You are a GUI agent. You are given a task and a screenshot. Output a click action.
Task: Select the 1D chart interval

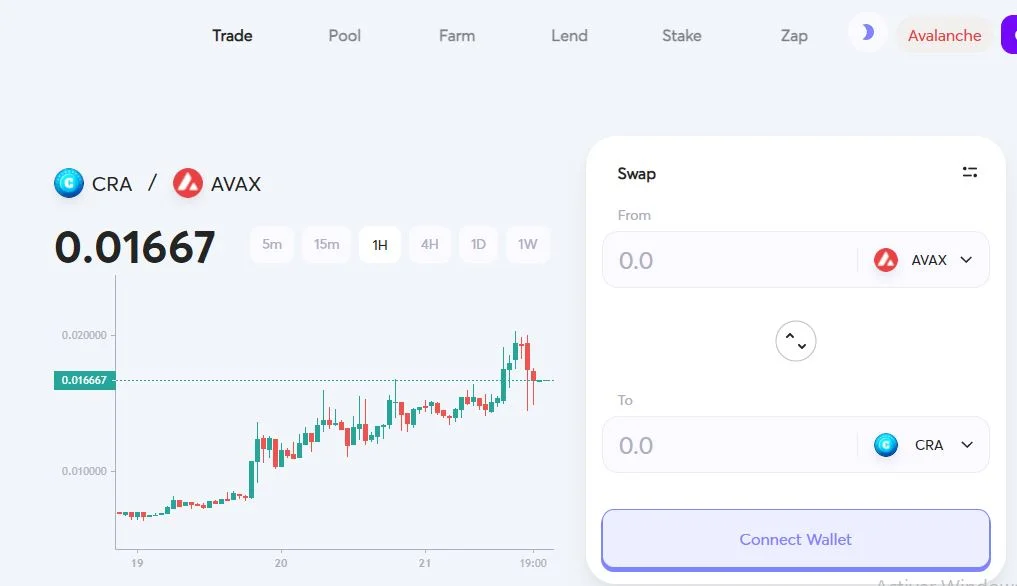[x=478, y=244]
